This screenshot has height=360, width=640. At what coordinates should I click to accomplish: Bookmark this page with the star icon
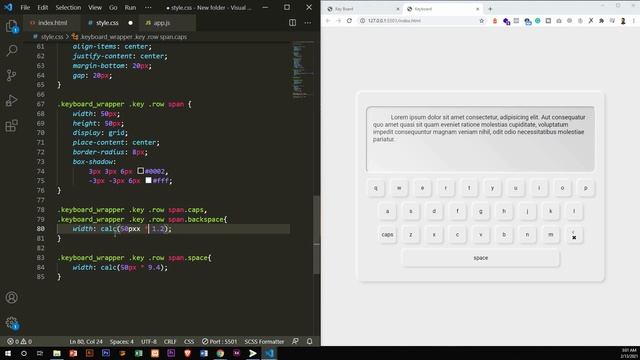point(482,20)
